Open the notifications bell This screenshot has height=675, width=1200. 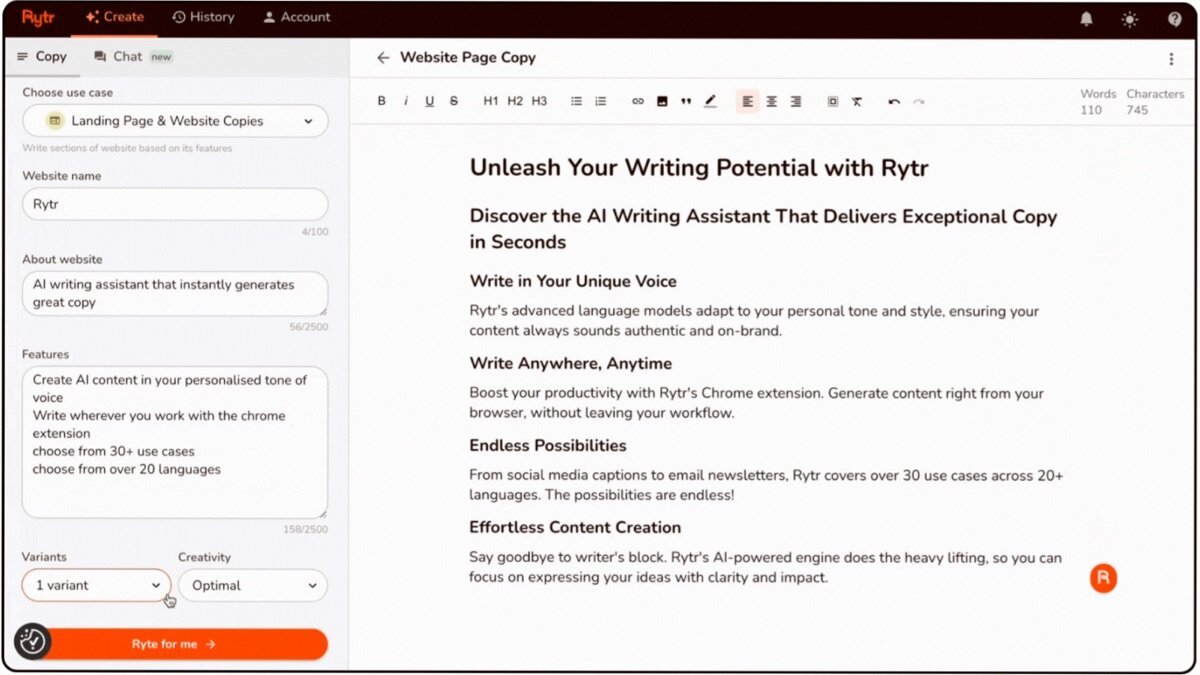click(x=1086, y=18)
